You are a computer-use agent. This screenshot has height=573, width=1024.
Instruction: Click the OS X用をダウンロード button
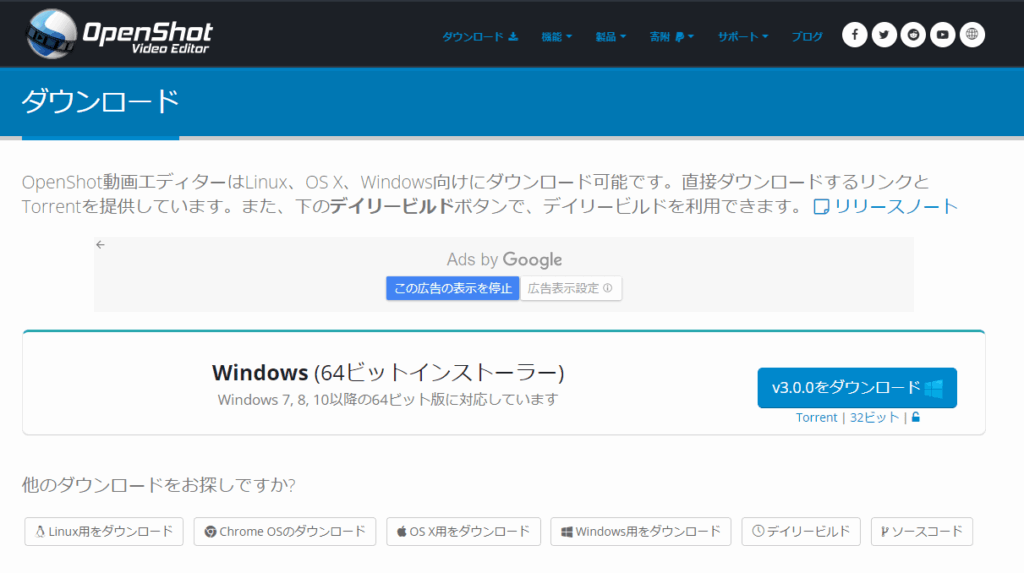(463, 531)
